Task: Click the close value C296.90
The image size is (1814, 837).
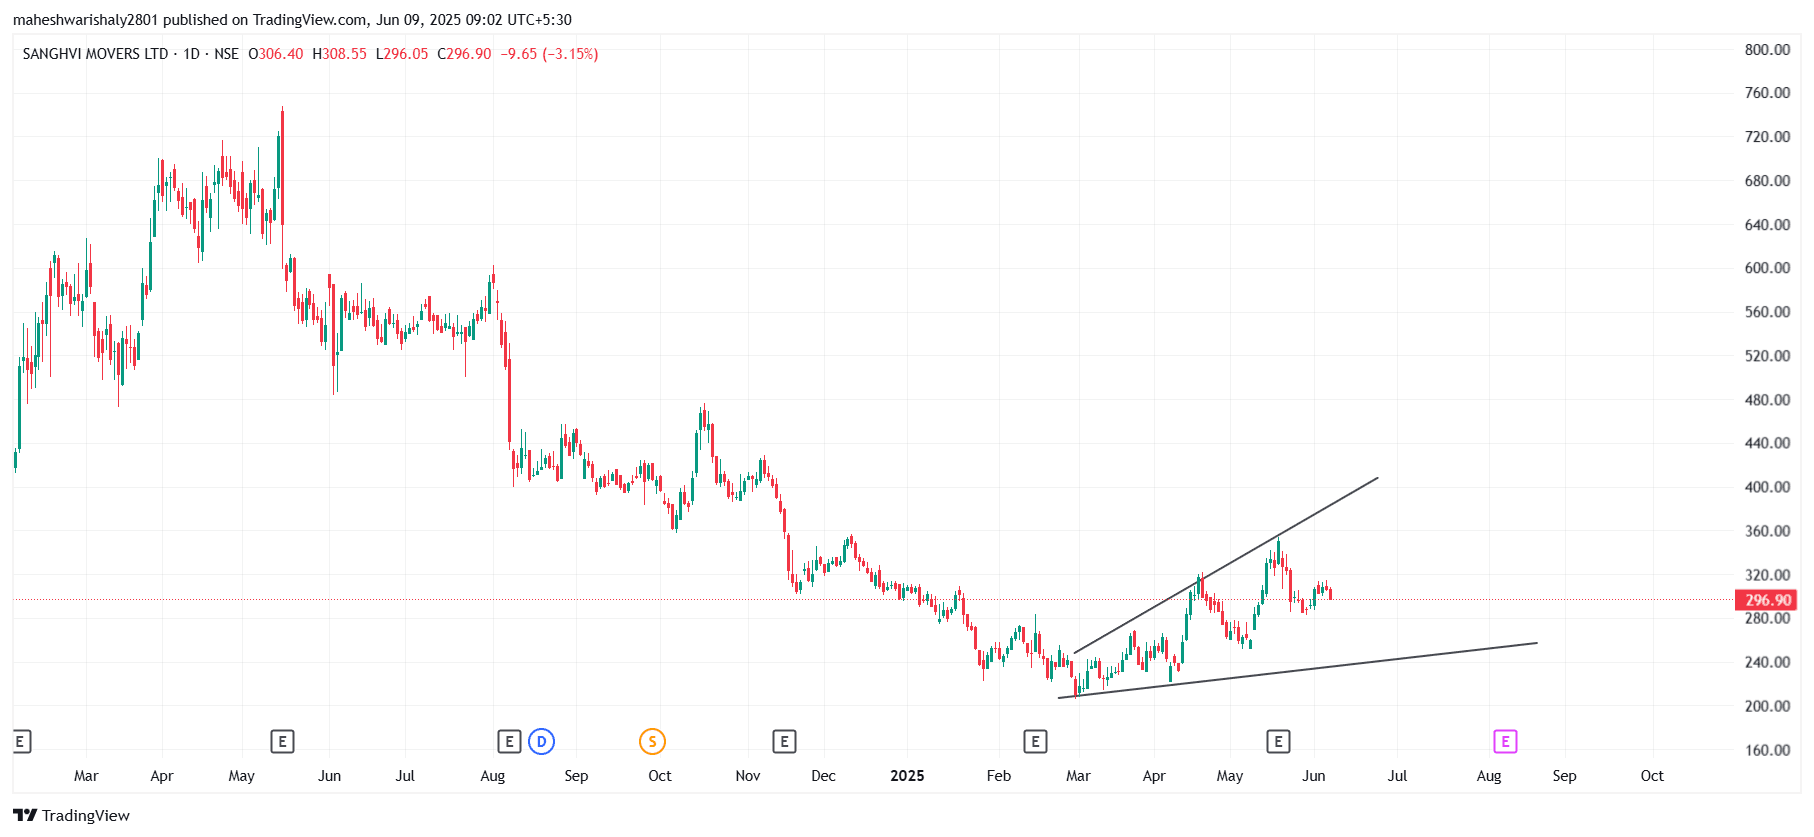Action: coord(465,54)
